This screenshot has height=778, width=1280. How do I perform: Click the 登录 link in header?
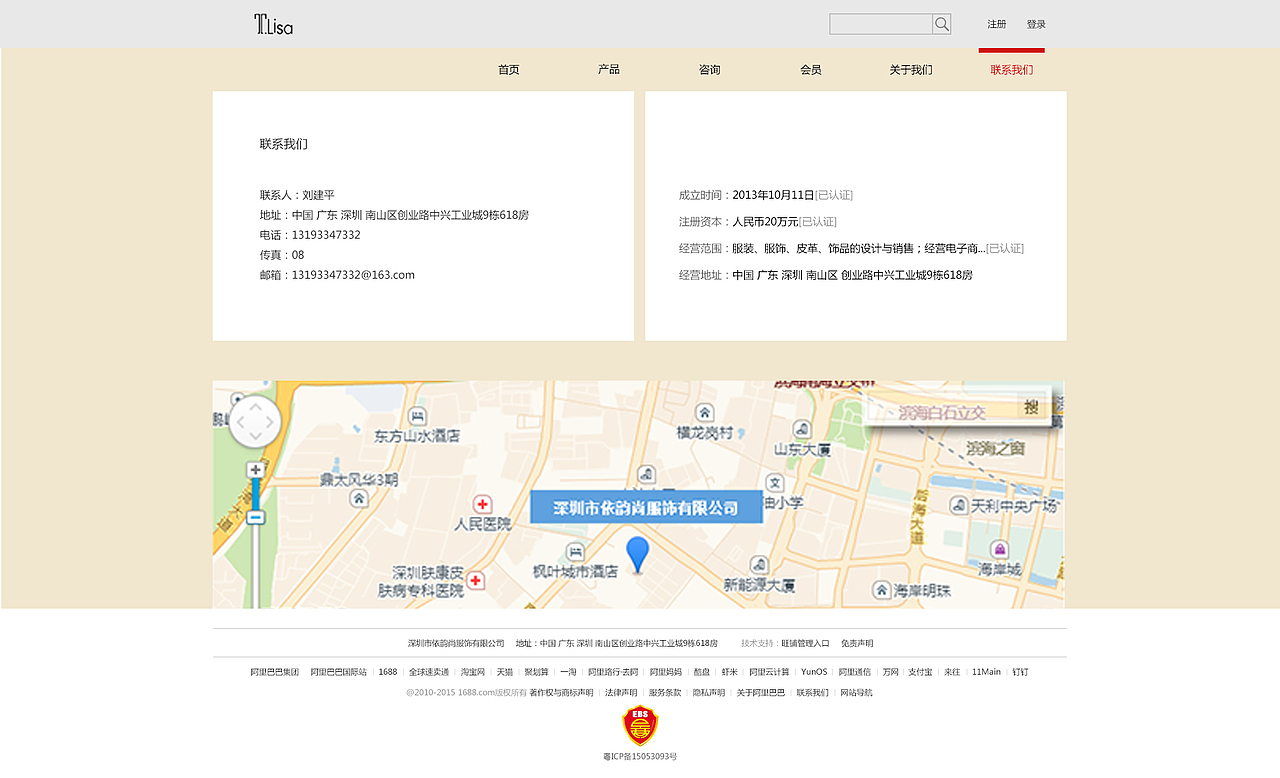pyautogui.click(x=1036, y=24)
